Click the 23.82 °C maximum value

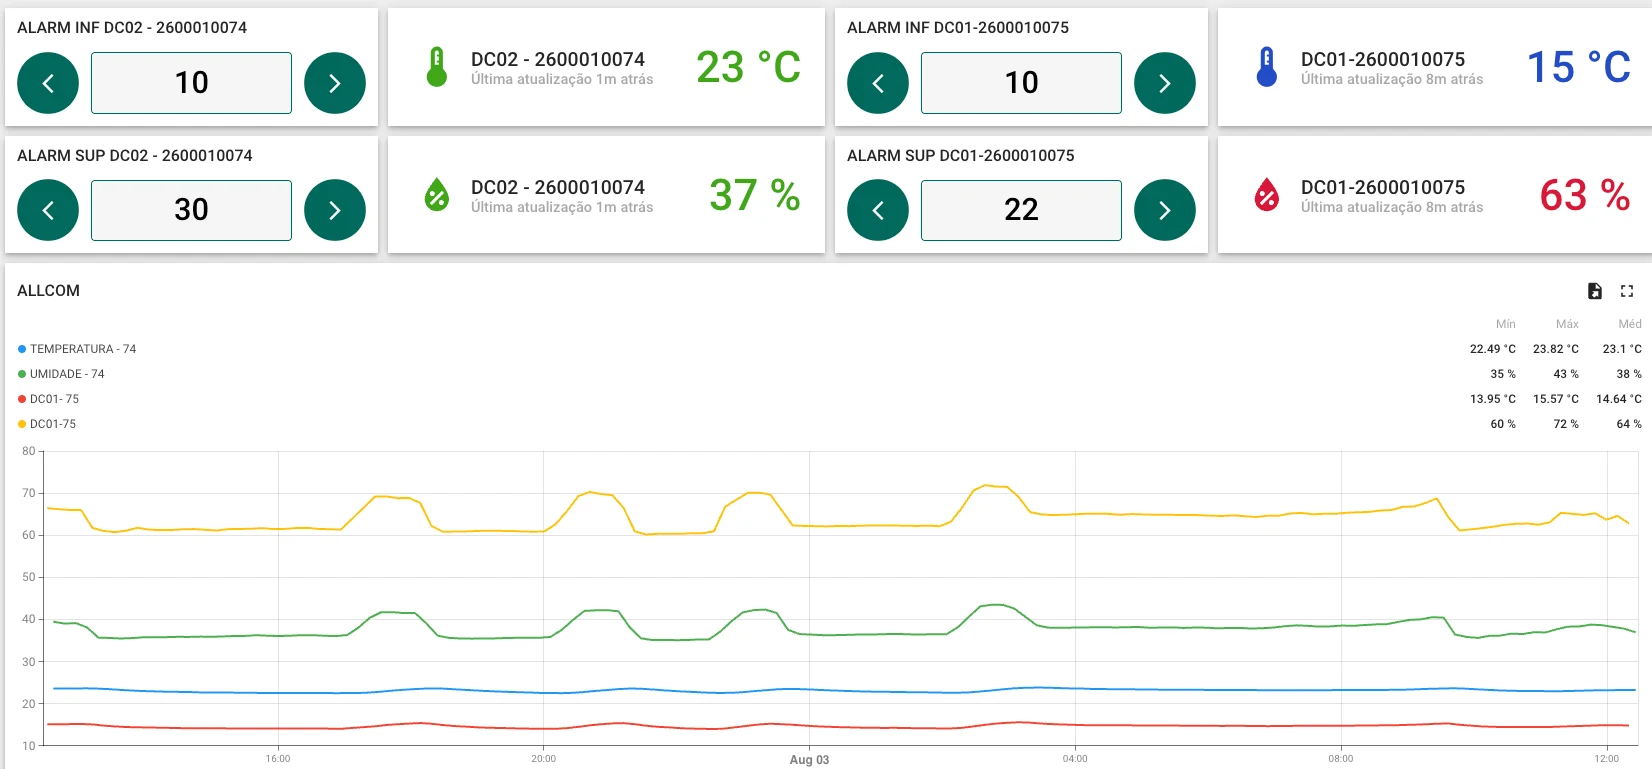[1556, 349]
